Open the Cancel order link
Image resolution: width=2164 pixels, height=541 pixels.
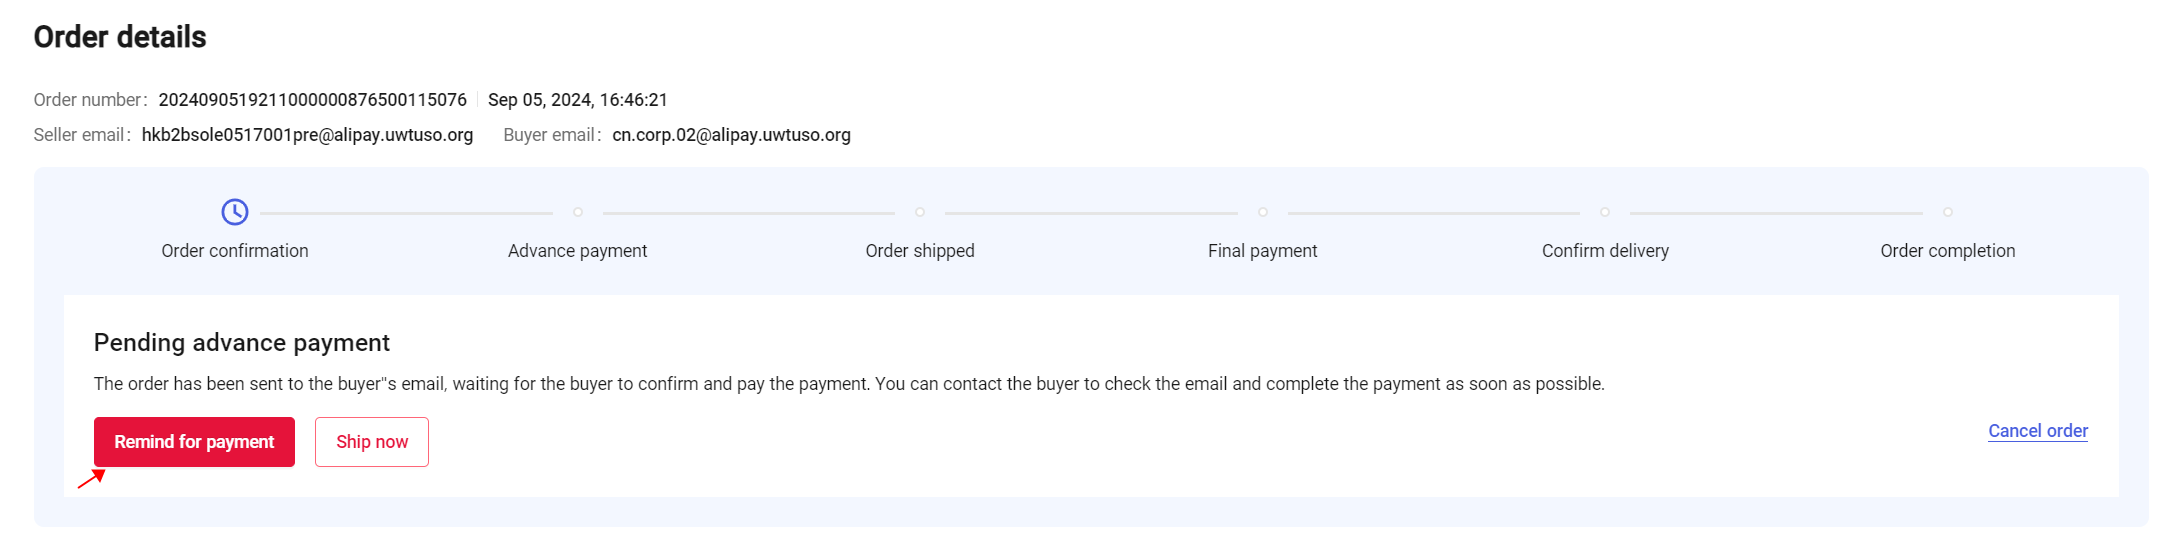(x=2038, y=431)
